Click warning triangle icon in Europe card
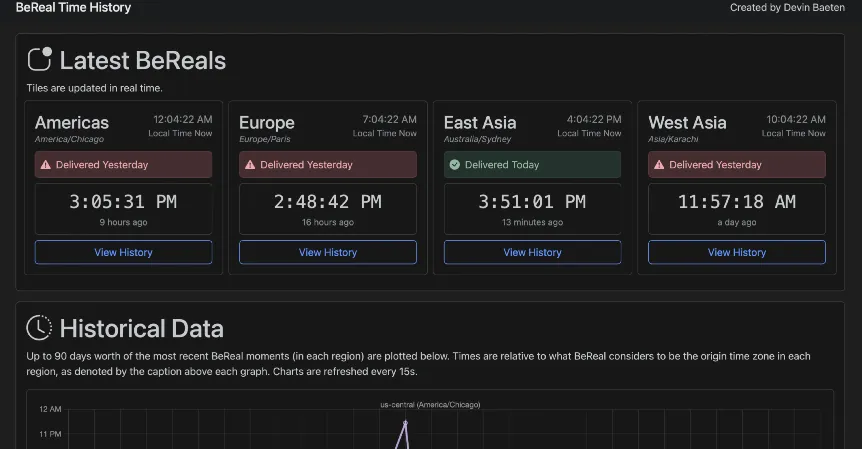862x449 pixels. tap(250, 165)
